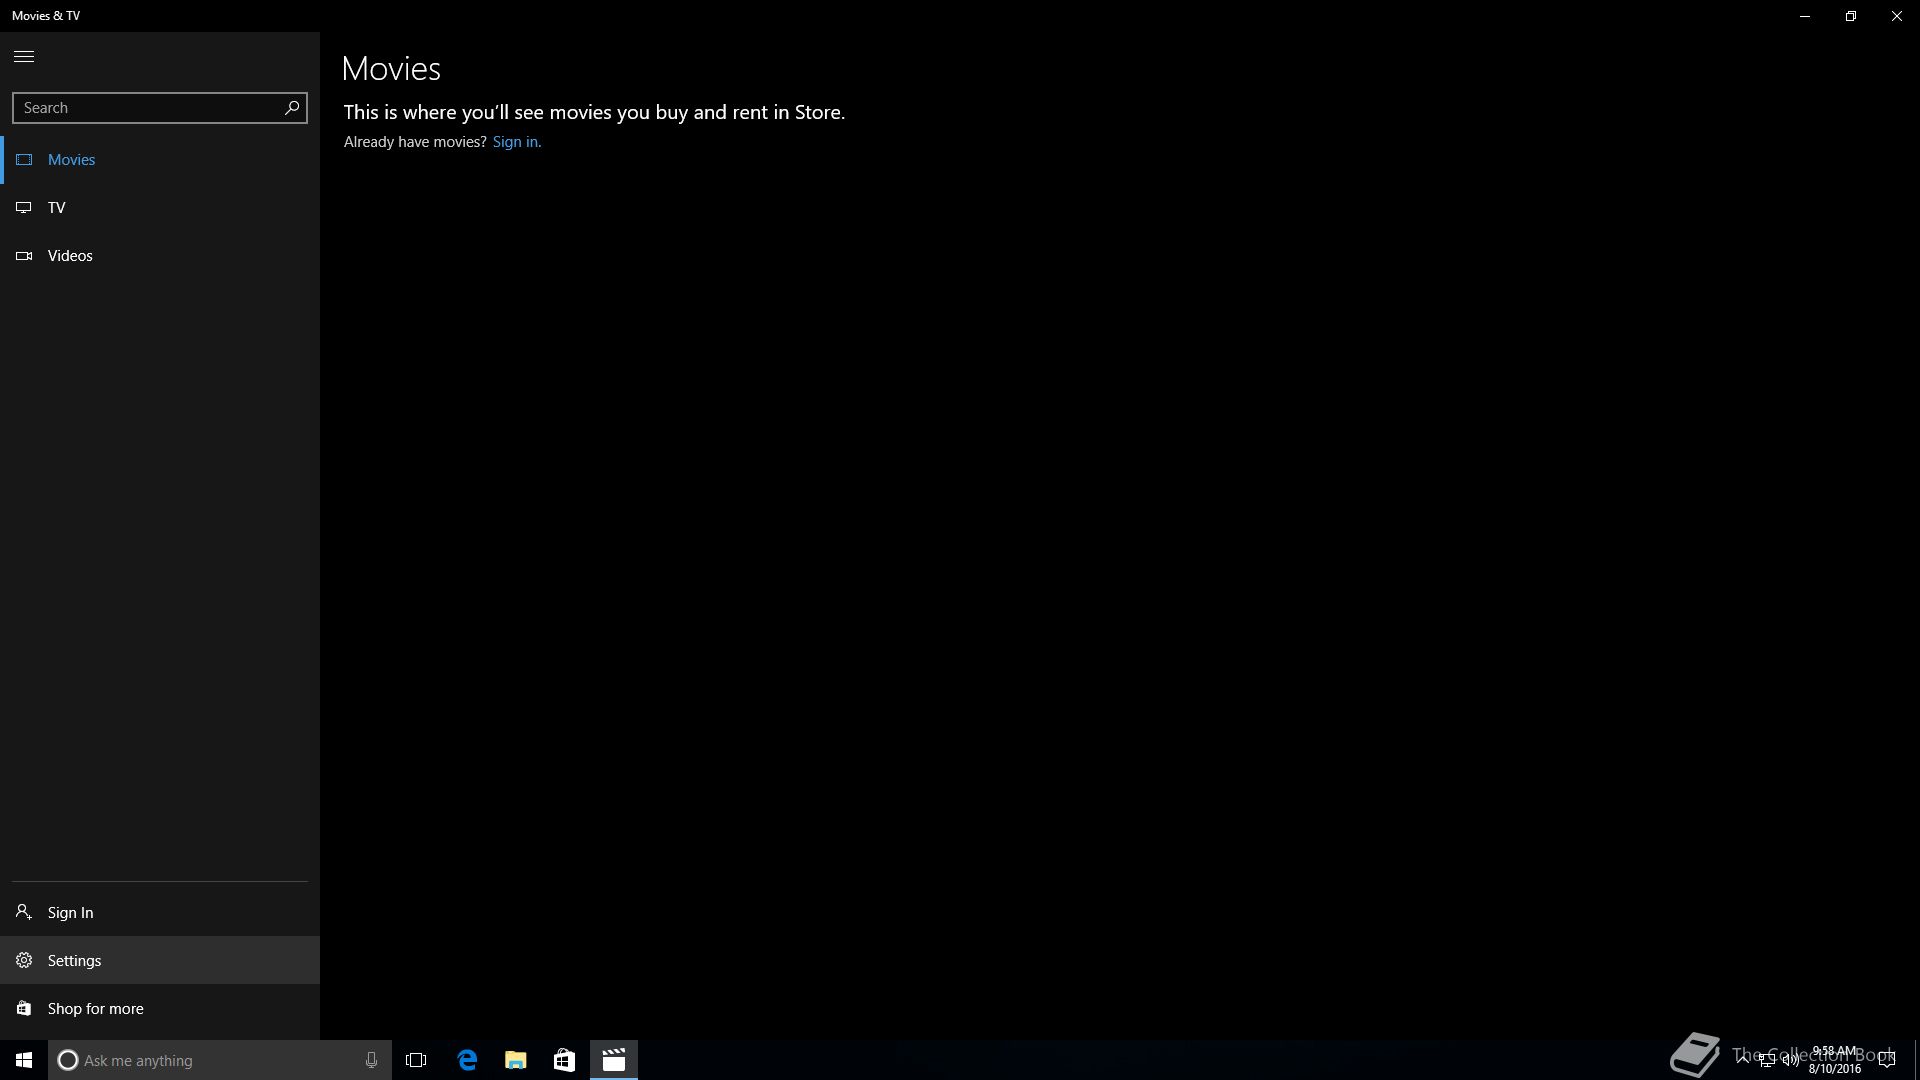Open the TV section
The image size is (1920, 1080).
point(160,208)
